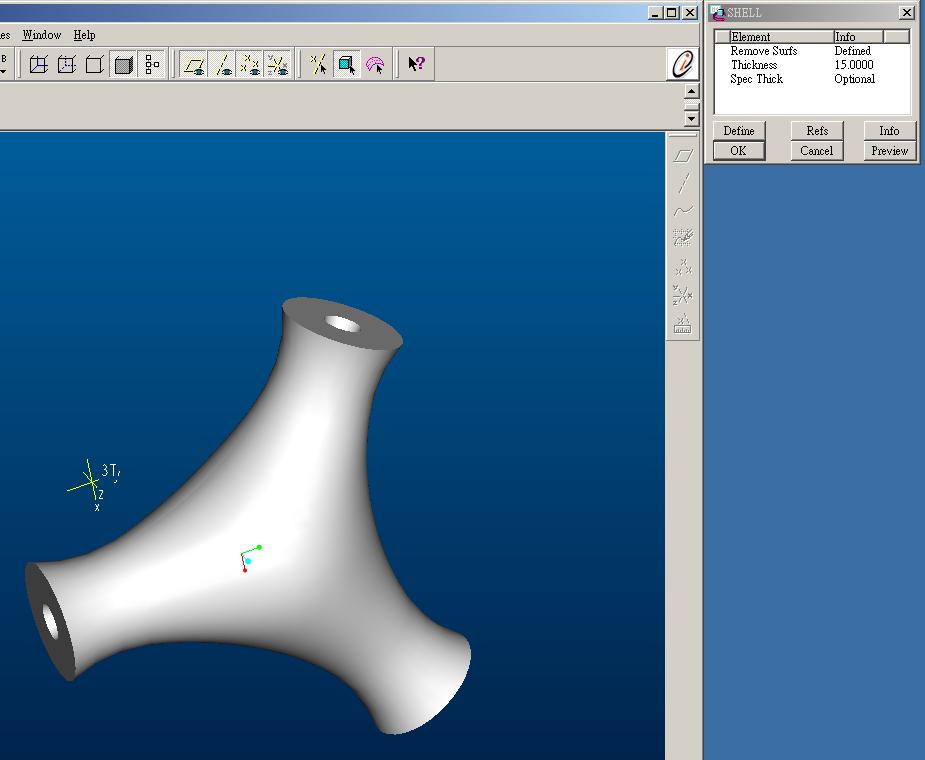
Task: Click Preview in SHELL dialog
Action: (890, 150)
